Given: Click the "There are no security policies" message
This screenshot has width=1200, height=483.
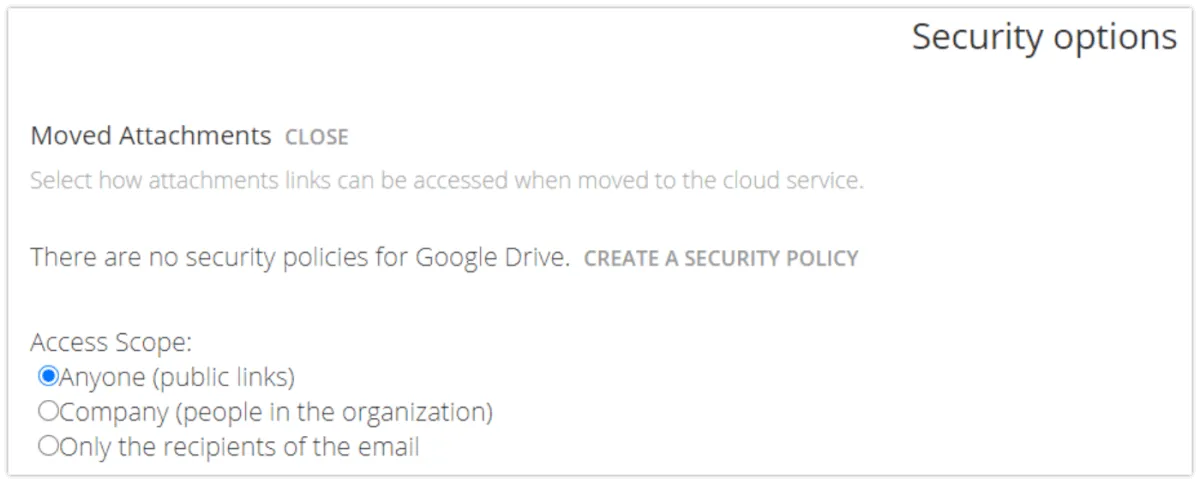Looking at the screenshot, I should 300,257.
